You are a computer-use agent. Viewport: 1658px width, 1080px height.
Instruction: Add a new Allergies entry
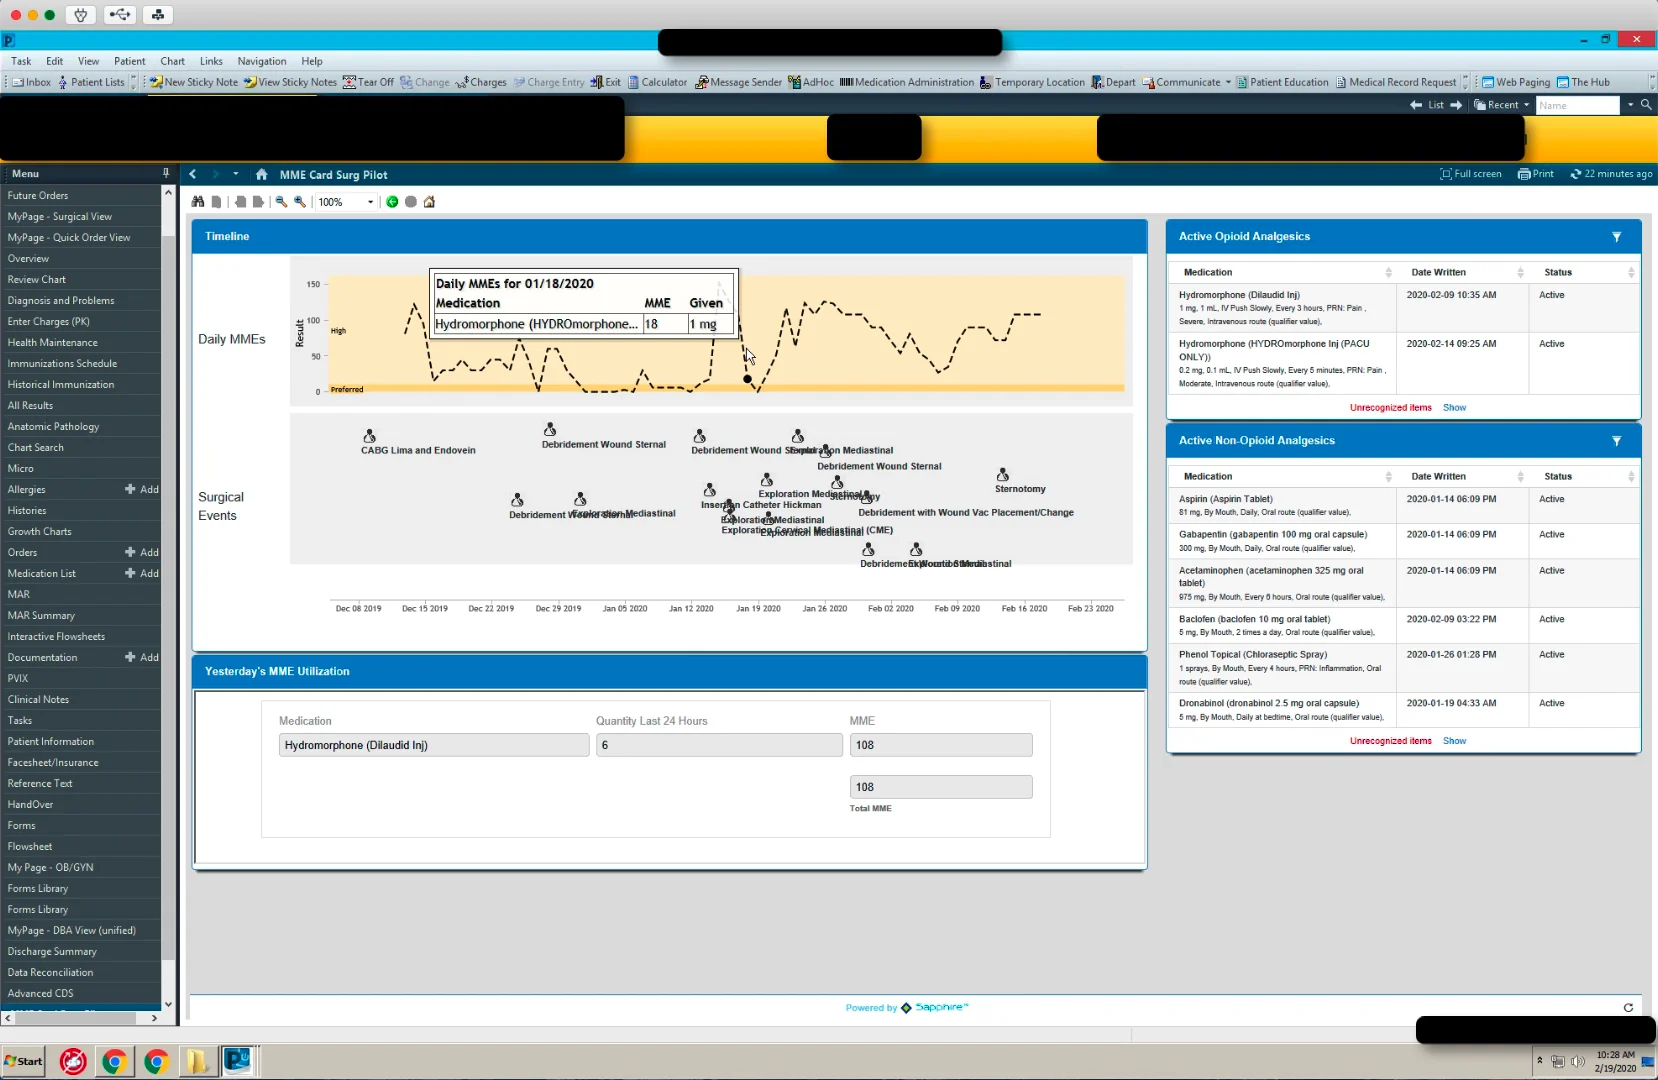(142, 490)
